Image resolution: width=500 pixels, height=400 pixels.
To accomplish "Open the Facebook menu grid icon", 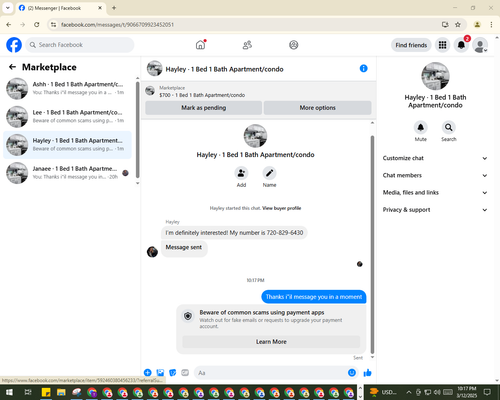I will click(x=442, y=45).
